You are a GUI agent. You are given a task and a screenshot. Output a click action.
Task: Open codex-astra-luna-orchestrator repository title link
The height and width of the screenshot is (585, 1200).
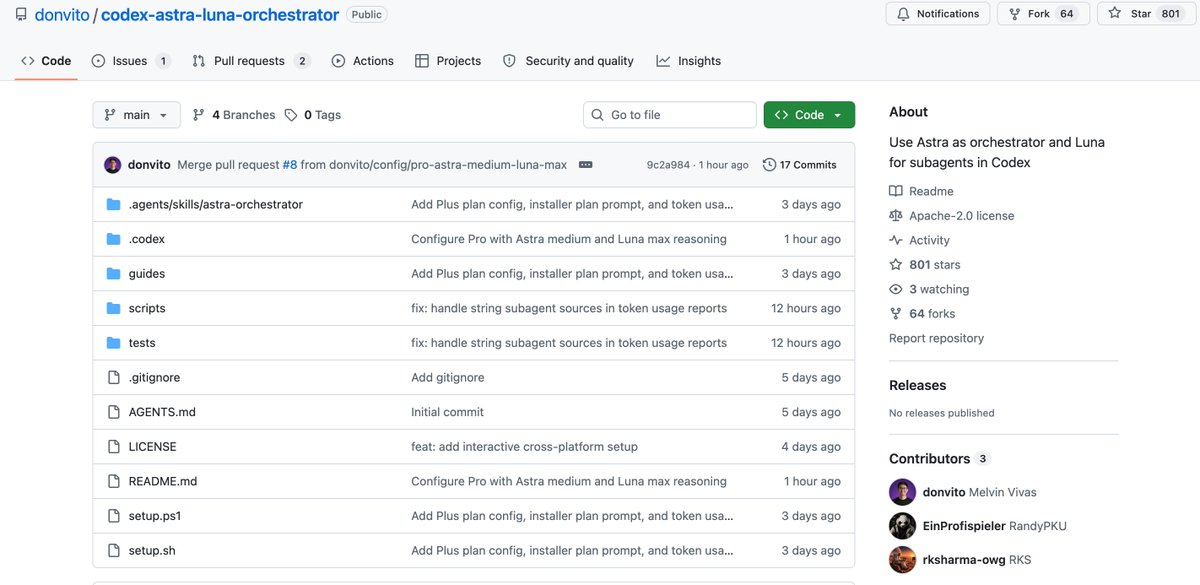[x=220, y=15]
